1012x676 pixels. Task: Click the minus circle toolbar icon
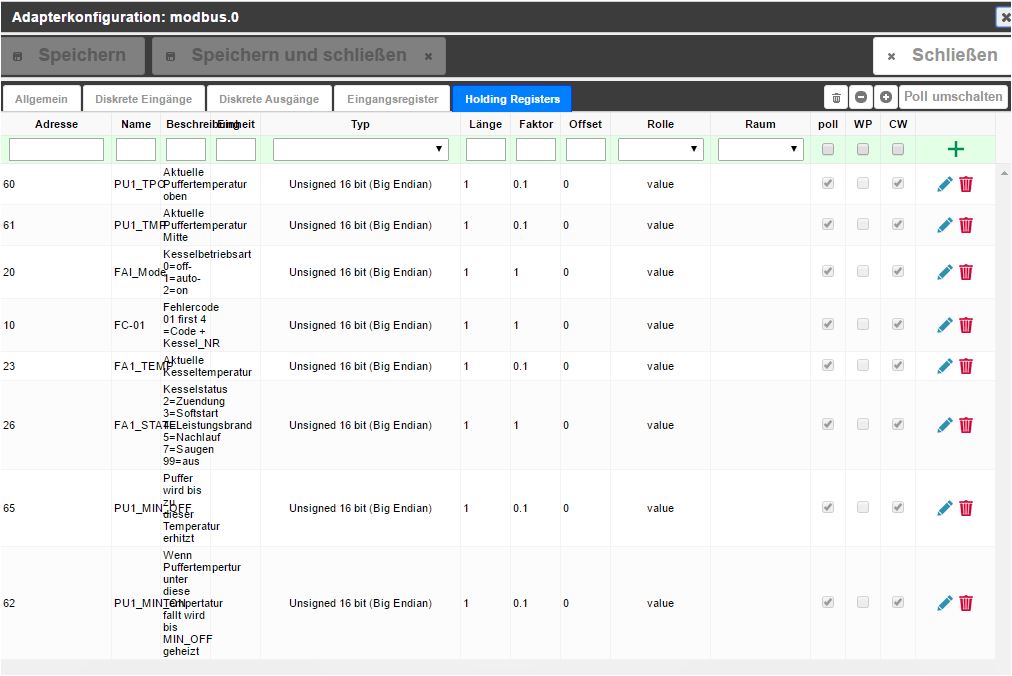click(x=861, y=97)
